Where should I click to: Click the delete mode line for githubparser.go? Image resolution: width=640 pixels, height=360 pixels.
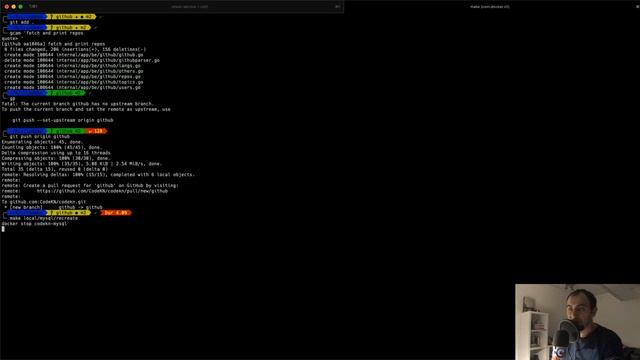point(82,60)
